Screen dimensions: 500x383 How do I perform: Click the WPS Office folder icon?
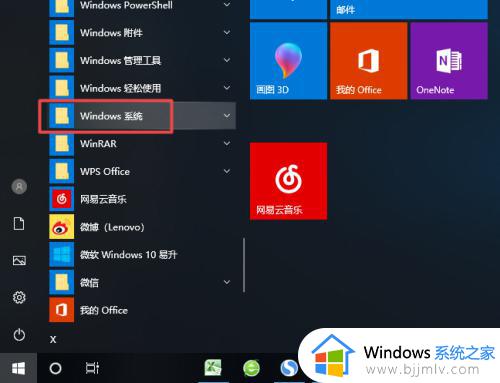[x=62, y=171]
